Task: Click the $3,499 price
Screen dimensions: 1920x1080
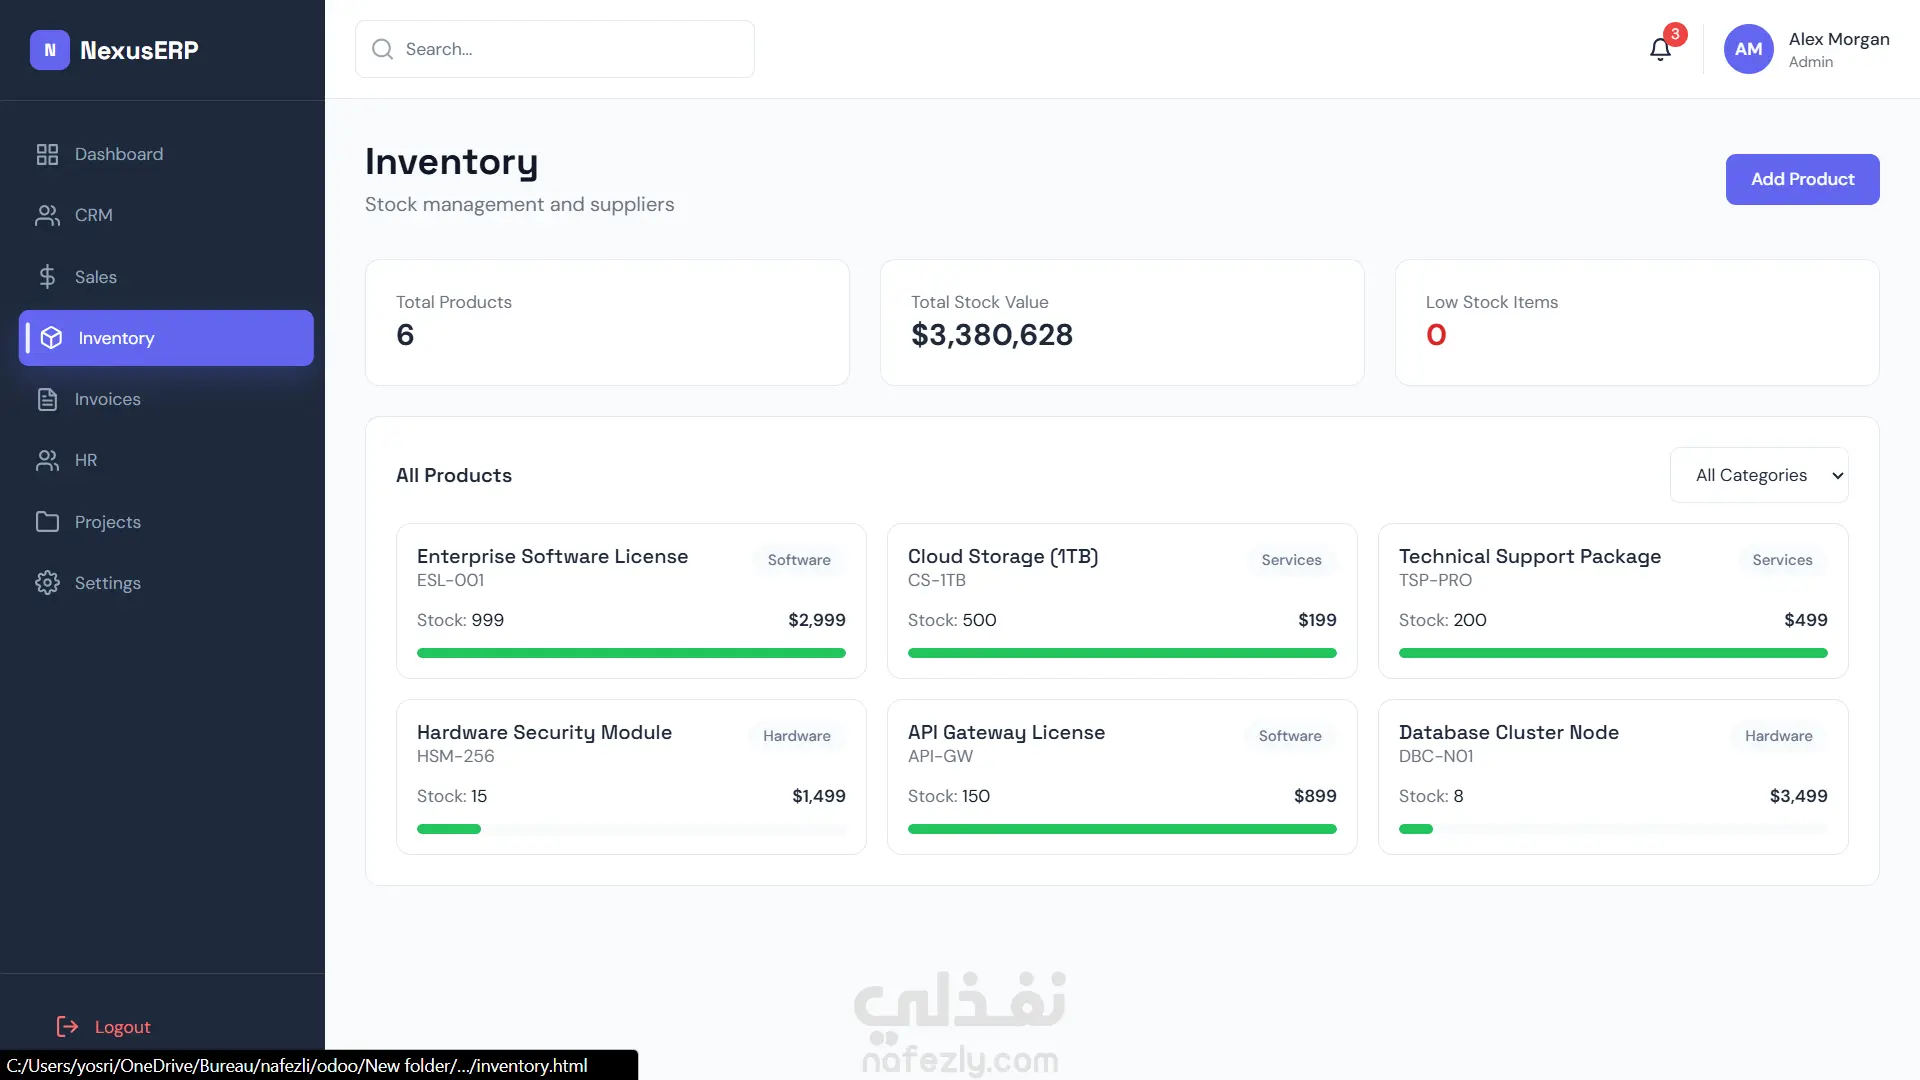Action: [x=1799, y=796]
